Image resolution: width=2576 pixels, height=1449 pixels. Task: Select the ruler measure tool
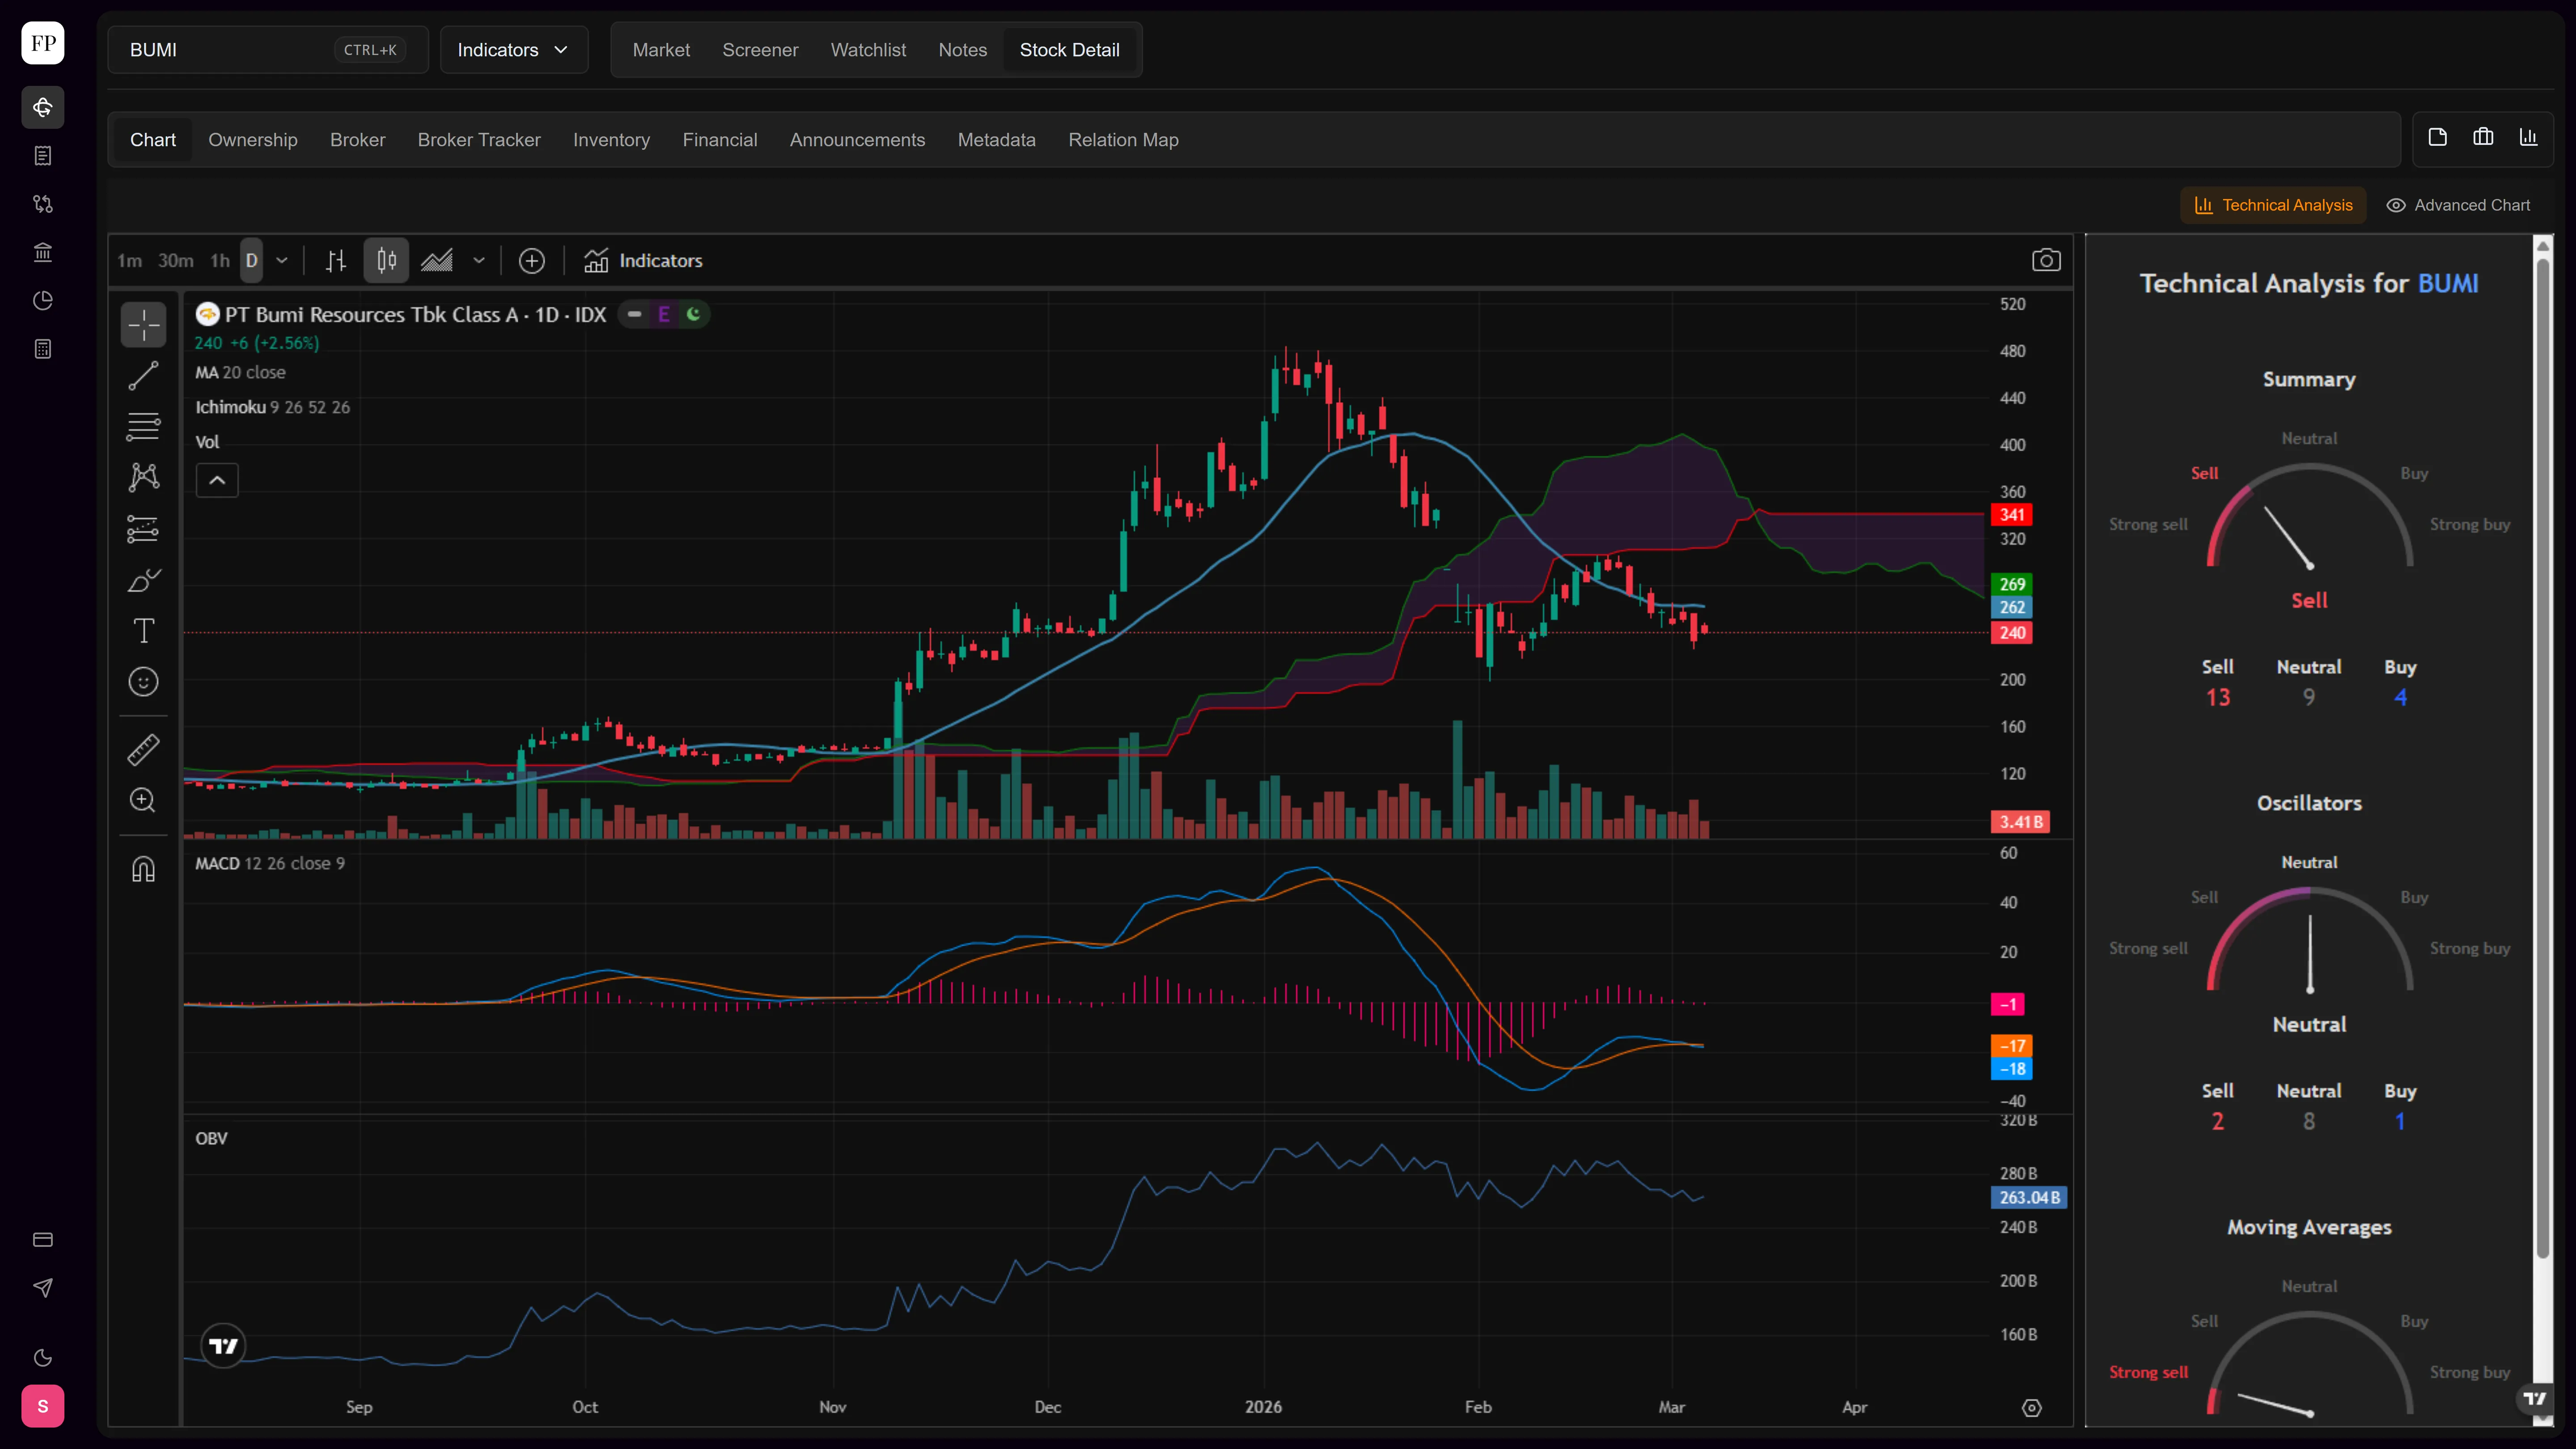click(x=143, y=750)
